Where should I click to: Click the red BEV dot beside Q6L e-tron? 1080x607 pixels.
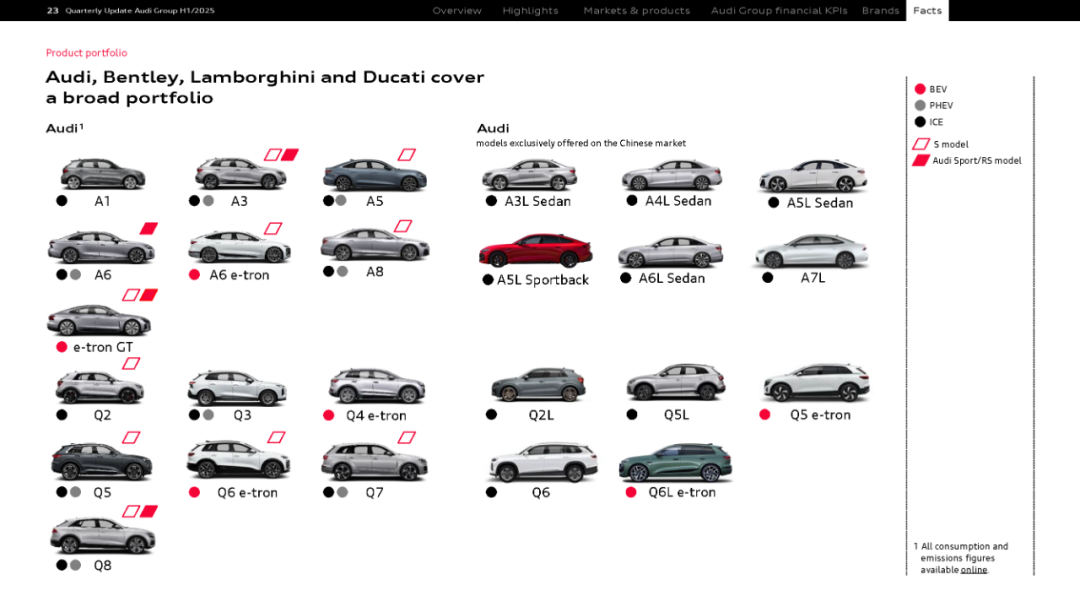631,492
